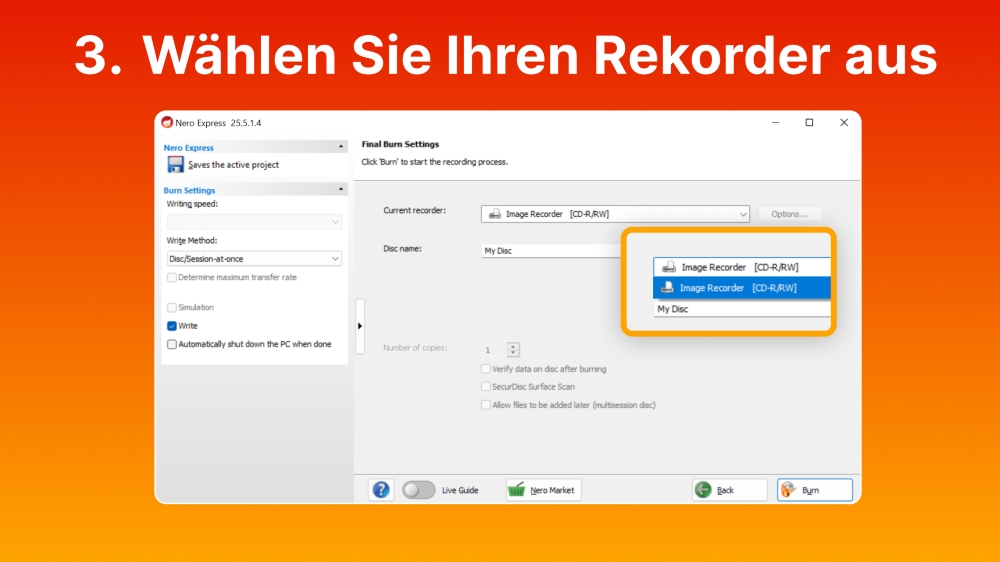
Task: Open the Write Method dropdown
Action: click(334, 259)
